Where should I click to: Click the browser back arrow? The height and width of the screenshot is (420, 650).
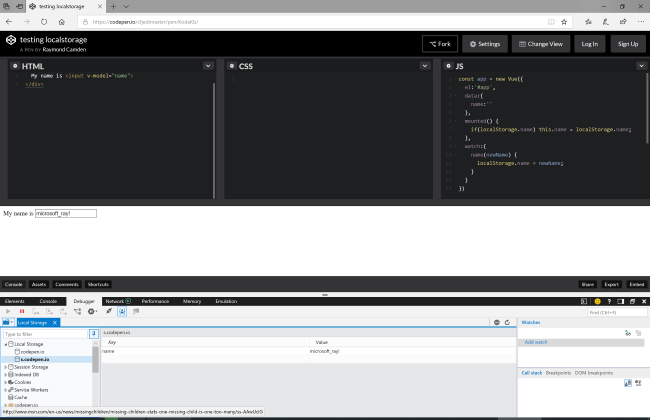coord(10,21)
